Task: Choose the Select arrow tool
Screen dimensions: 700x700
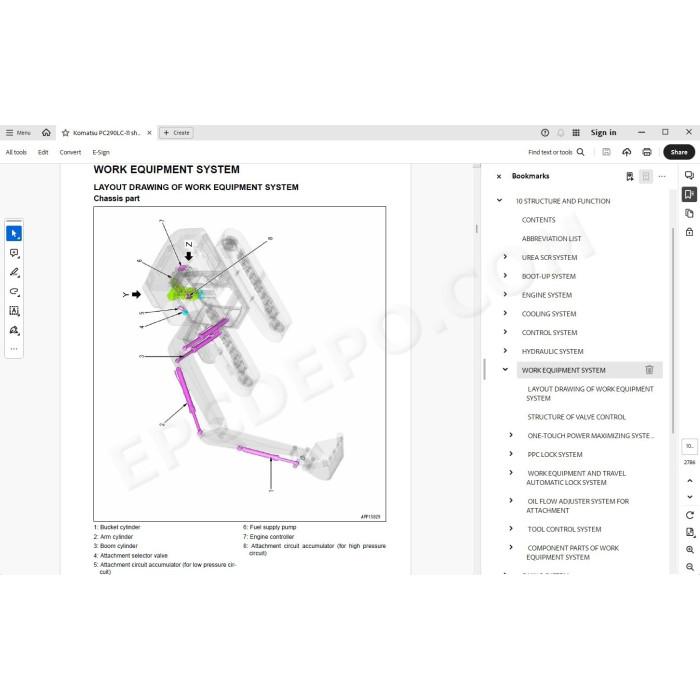Action: 14,233
